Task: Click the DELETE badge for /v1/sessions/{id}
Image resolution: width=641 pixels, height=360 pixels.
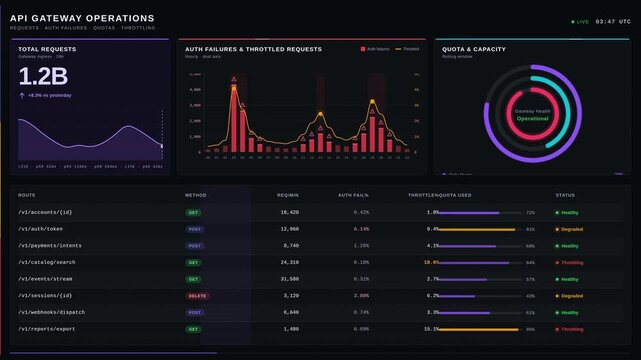Action: 197,296
